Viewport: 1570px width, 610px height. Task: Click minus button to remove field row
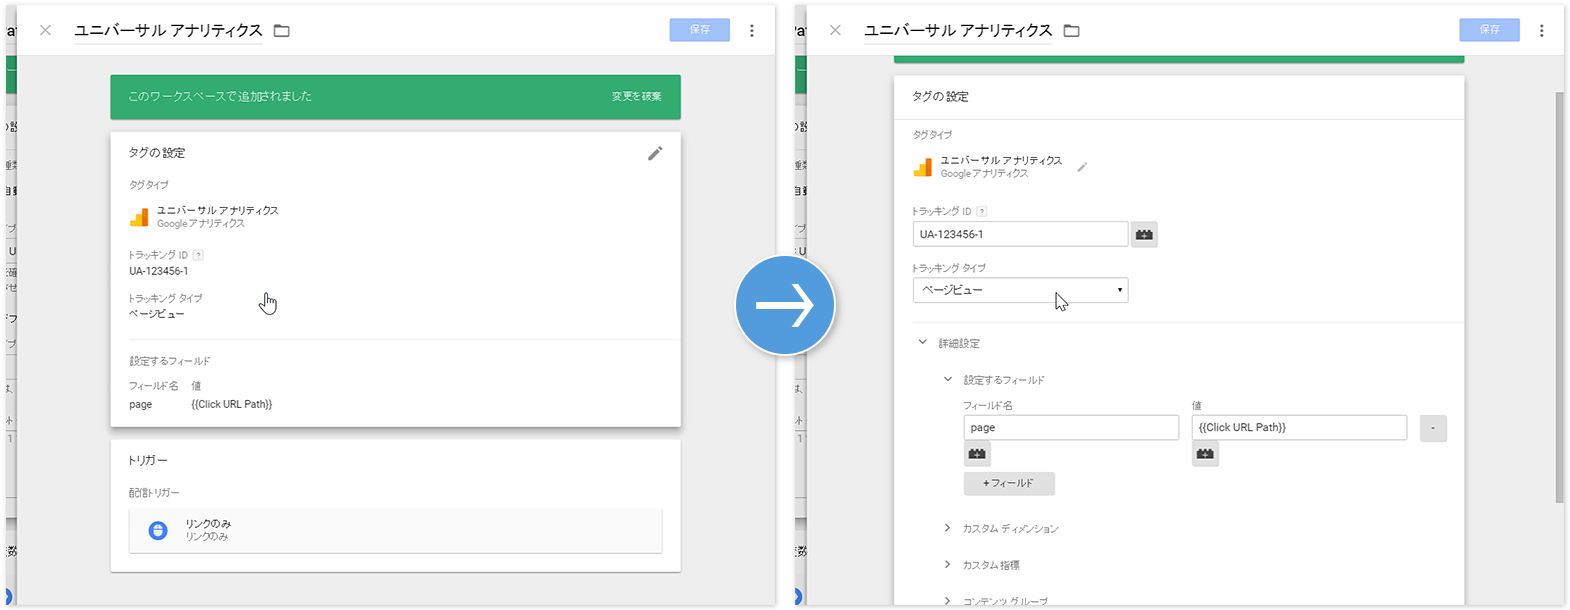click(1434, 428)
